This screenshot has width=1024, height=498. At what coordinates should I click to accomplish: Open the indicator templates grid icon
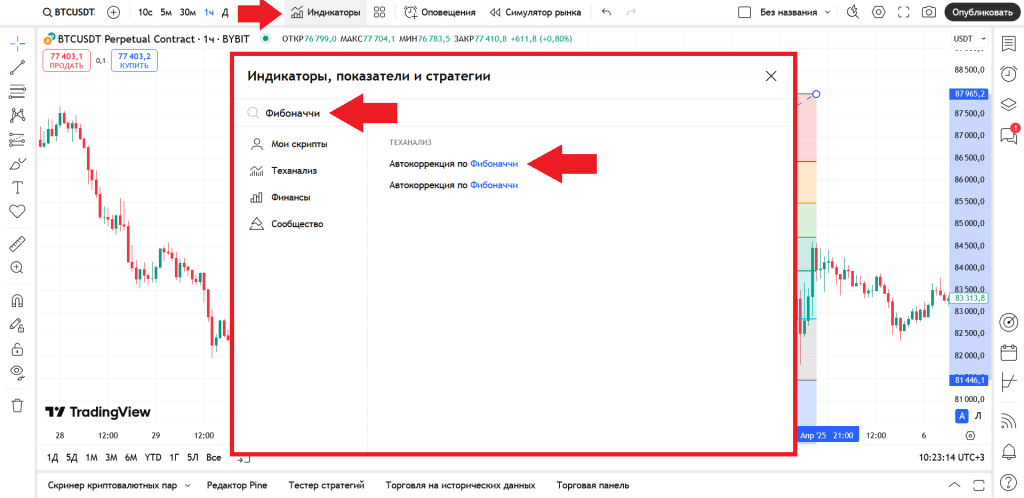tap(379, 12)
